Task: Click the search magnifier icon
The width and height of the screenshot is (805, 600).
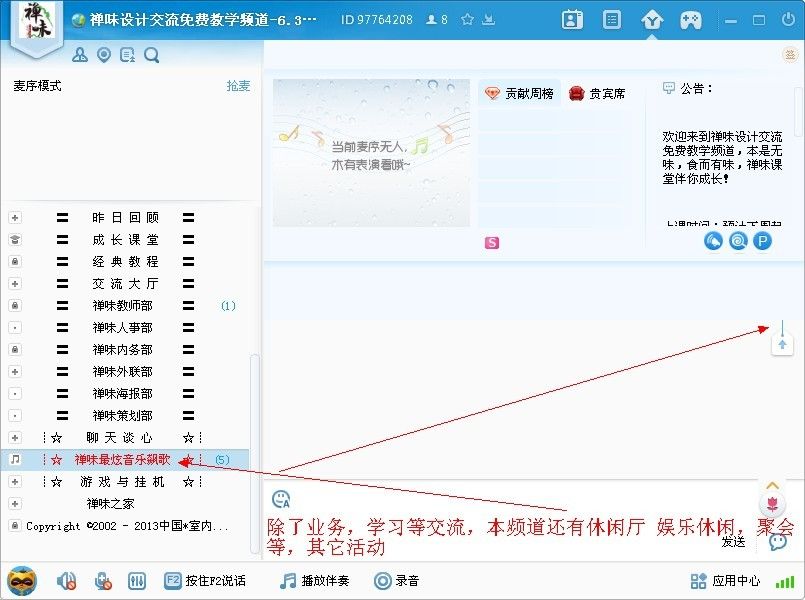Action: pos(151,54)
